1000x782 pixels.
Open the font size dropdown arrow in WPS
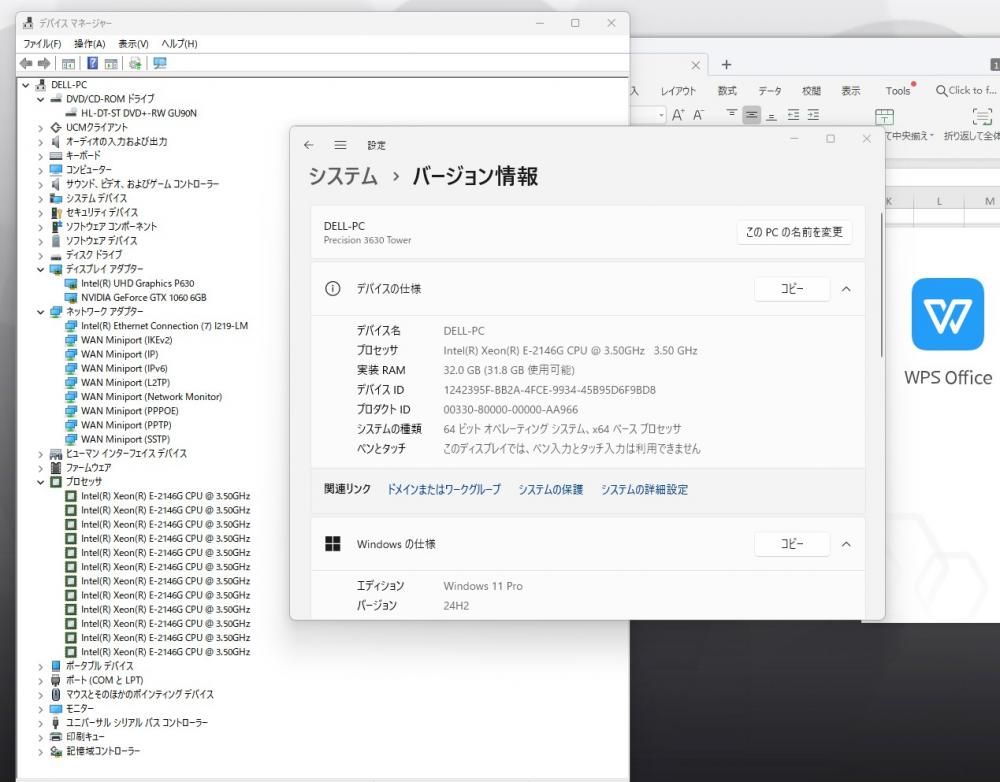(661, 115)
